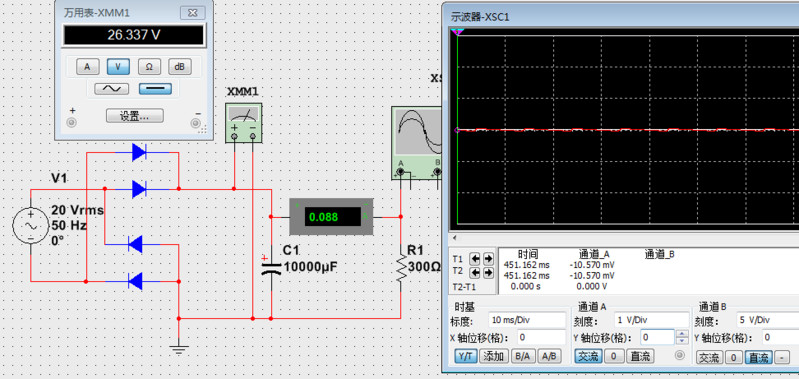Select the R1 300Ω resistor symbol
The image size is (799, 379).
tap(401, 267)
